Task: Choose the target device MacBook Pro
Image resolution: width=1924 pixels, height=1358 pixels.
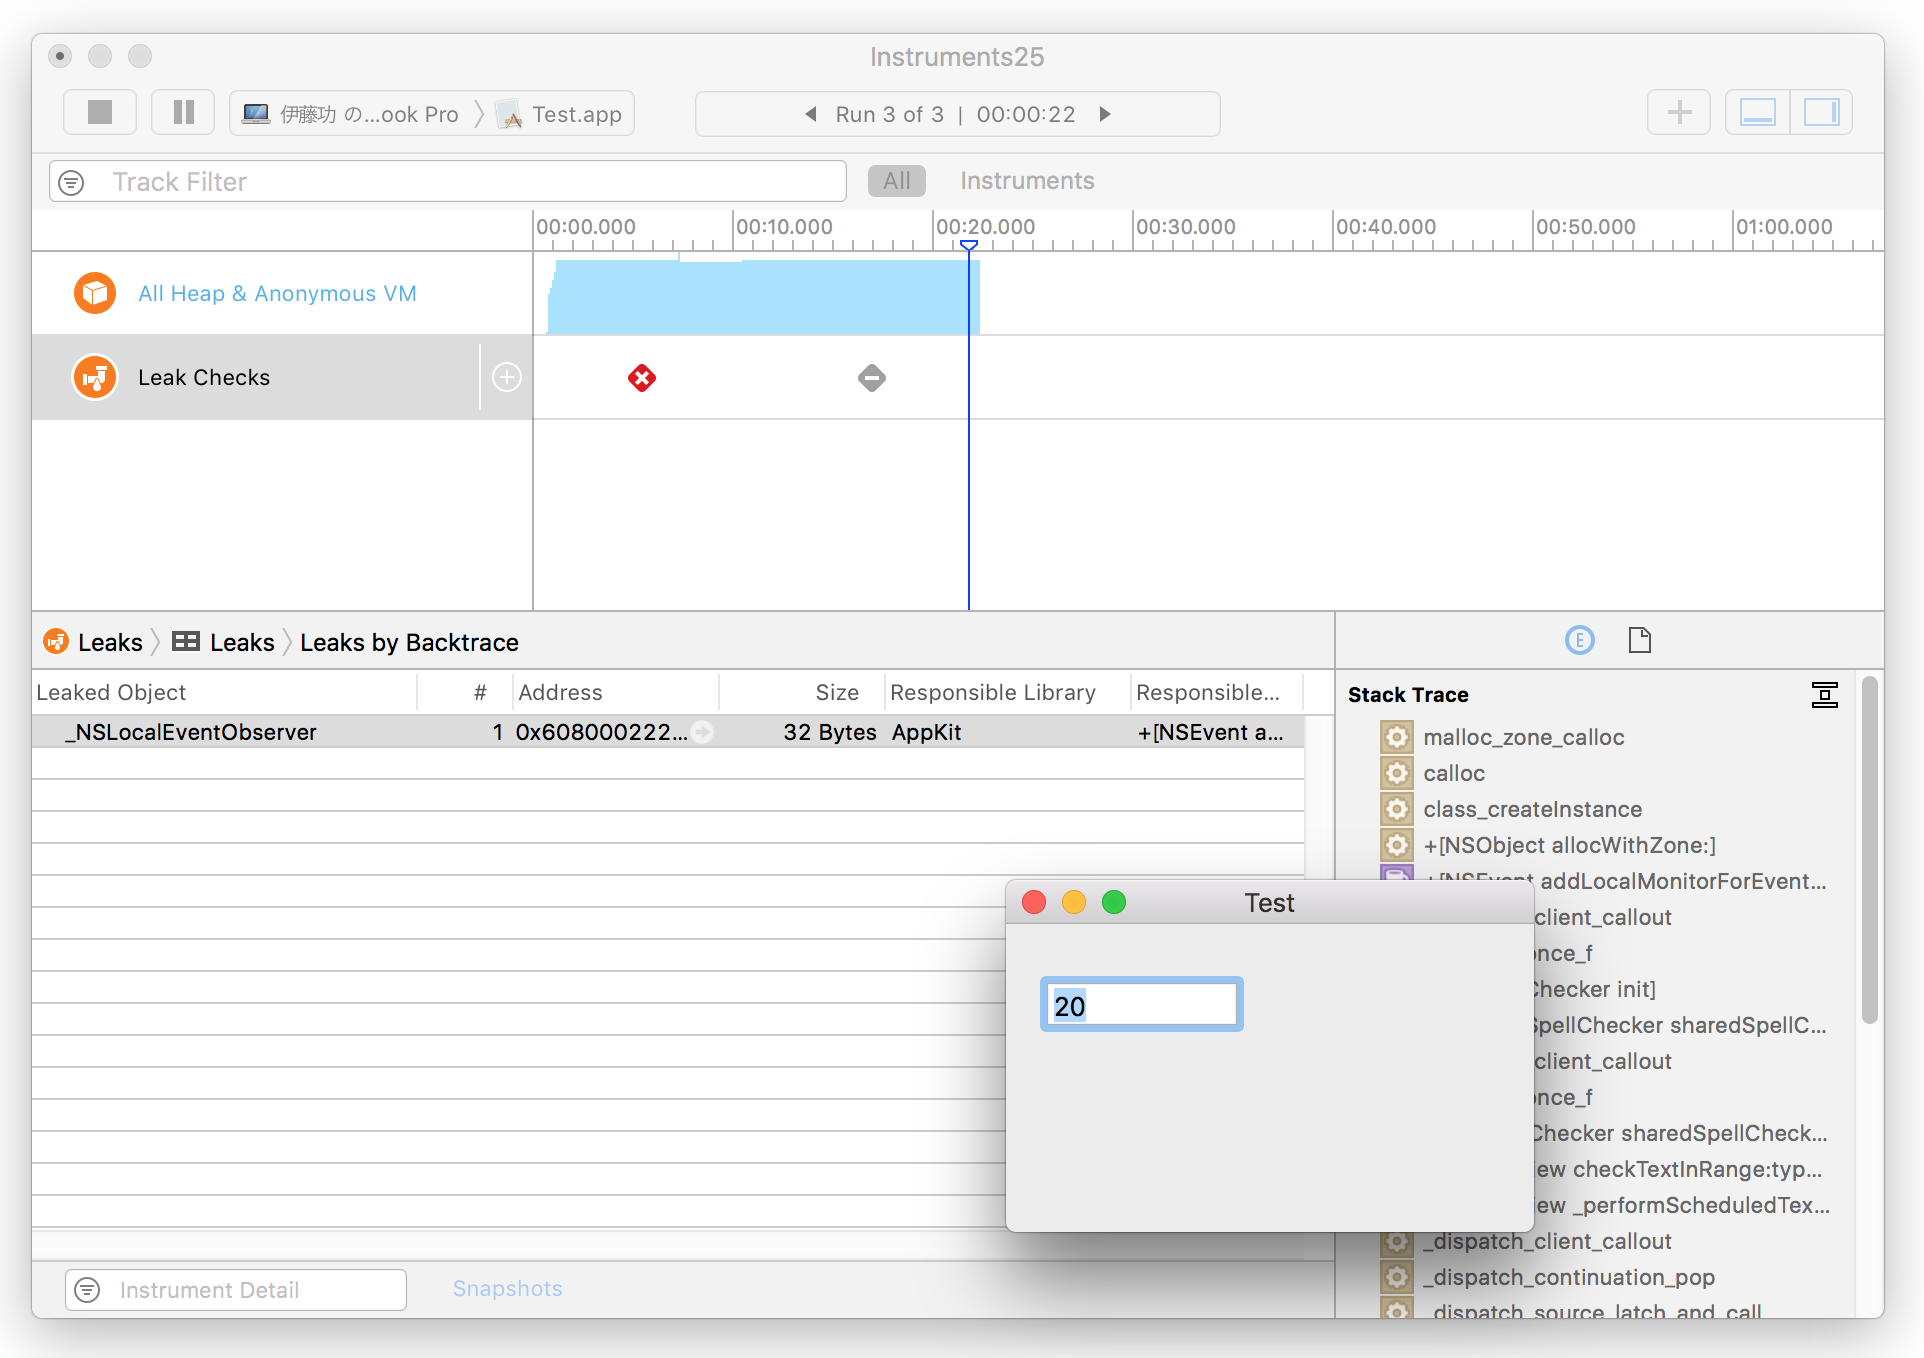Action: 351,114
